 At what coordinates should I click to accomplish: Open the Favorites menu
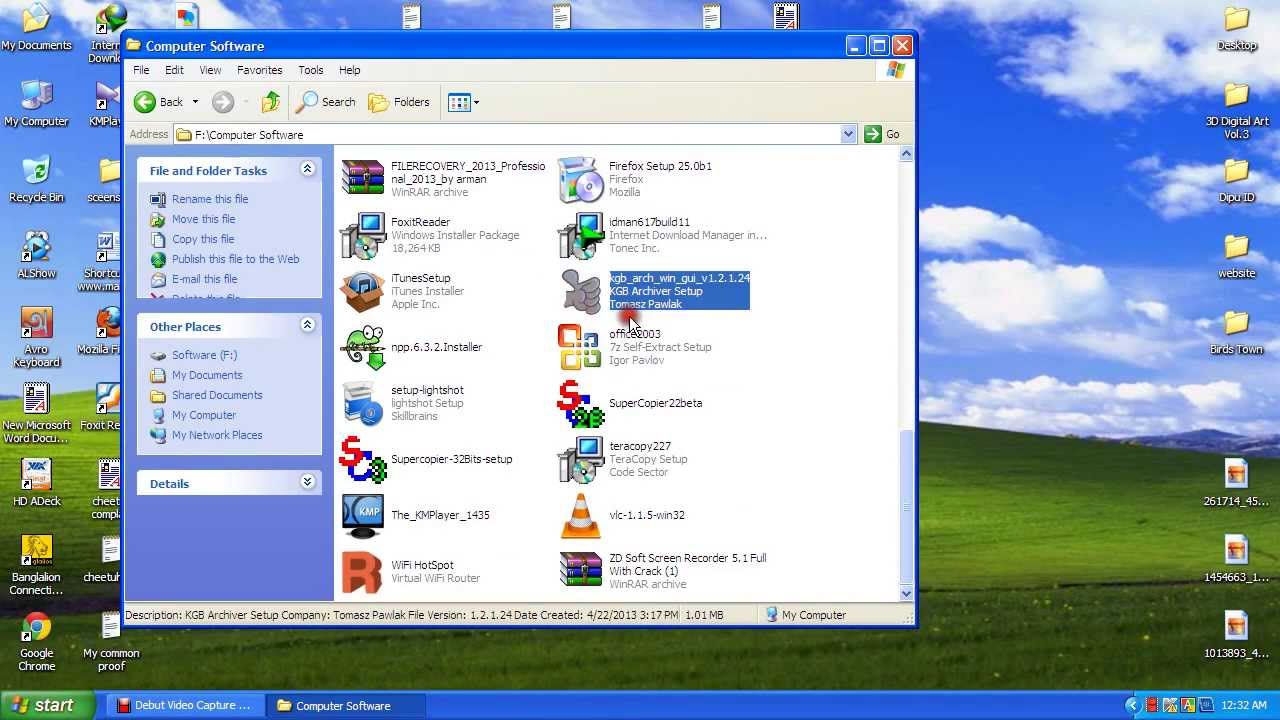pos(259,70)
